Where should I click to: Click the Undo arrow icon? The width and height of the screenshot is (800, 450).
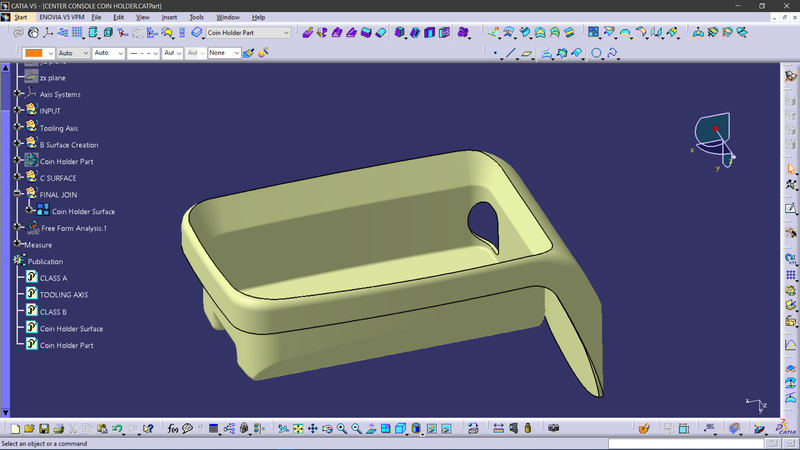click(117, 429)
